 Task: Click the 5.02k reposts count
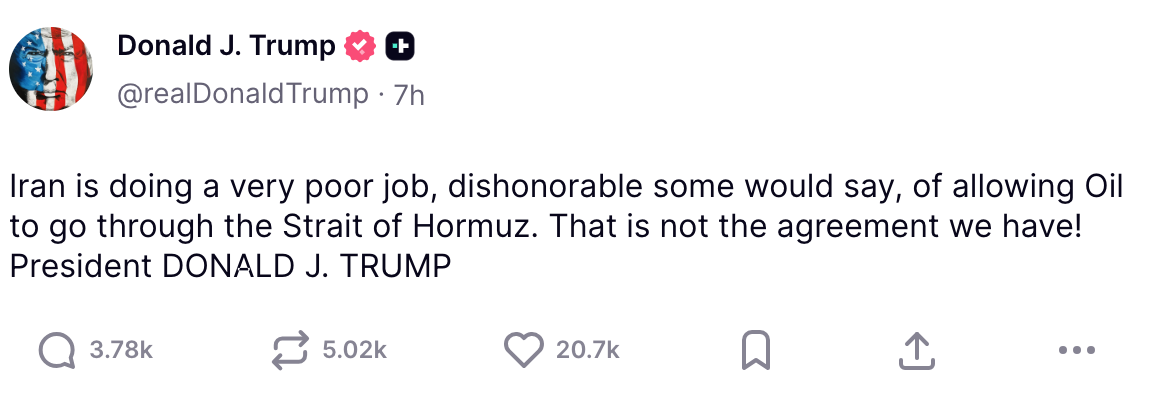(354, 350)
